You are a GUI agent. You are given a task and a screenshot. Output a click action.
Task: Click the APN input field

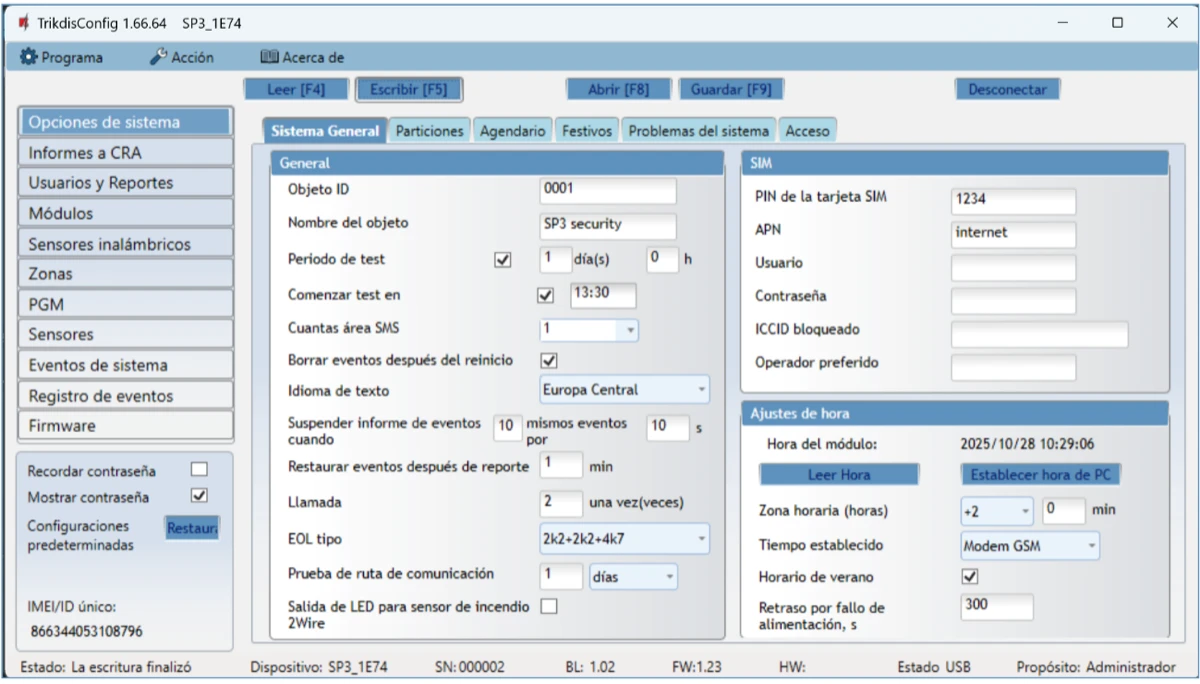pos(1013,233)
